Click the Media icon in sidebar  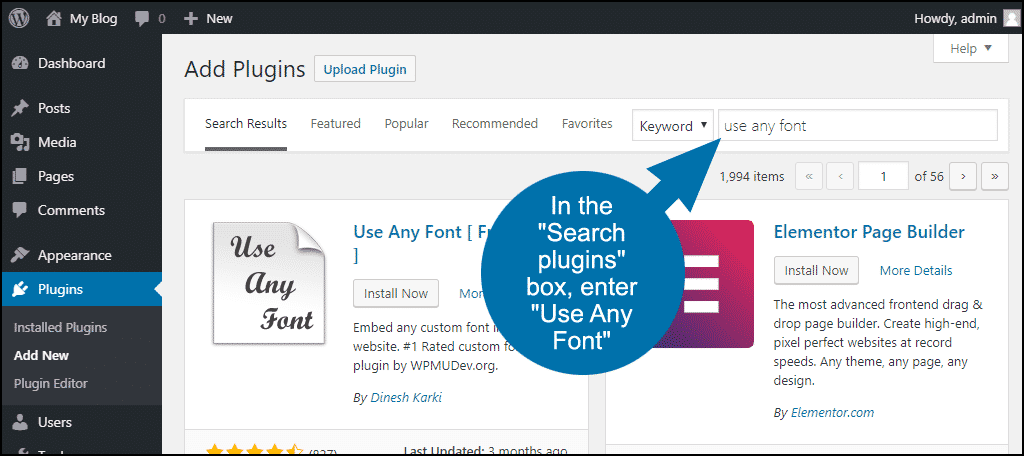[x=20, y=142]
